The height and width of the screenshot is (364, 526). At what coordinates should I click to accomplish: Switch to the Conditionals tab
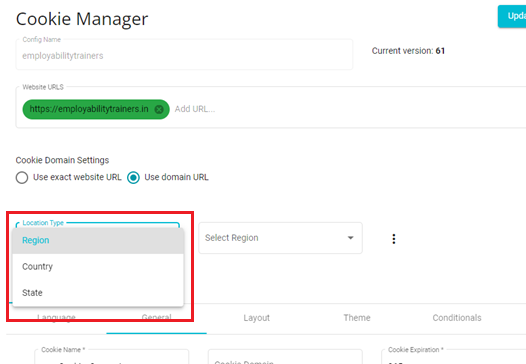(457, 318)
